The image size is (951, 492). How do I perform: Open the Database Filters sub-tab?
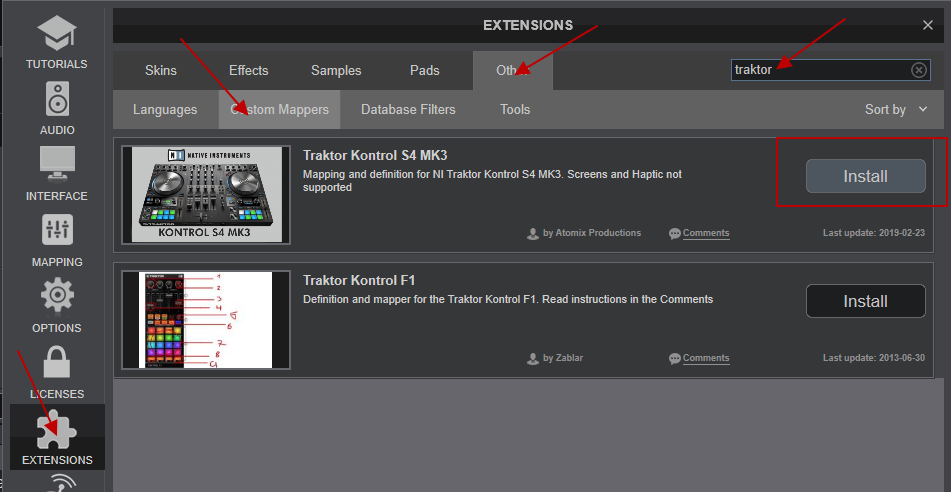pyautogui.click(x=408, y=110)
